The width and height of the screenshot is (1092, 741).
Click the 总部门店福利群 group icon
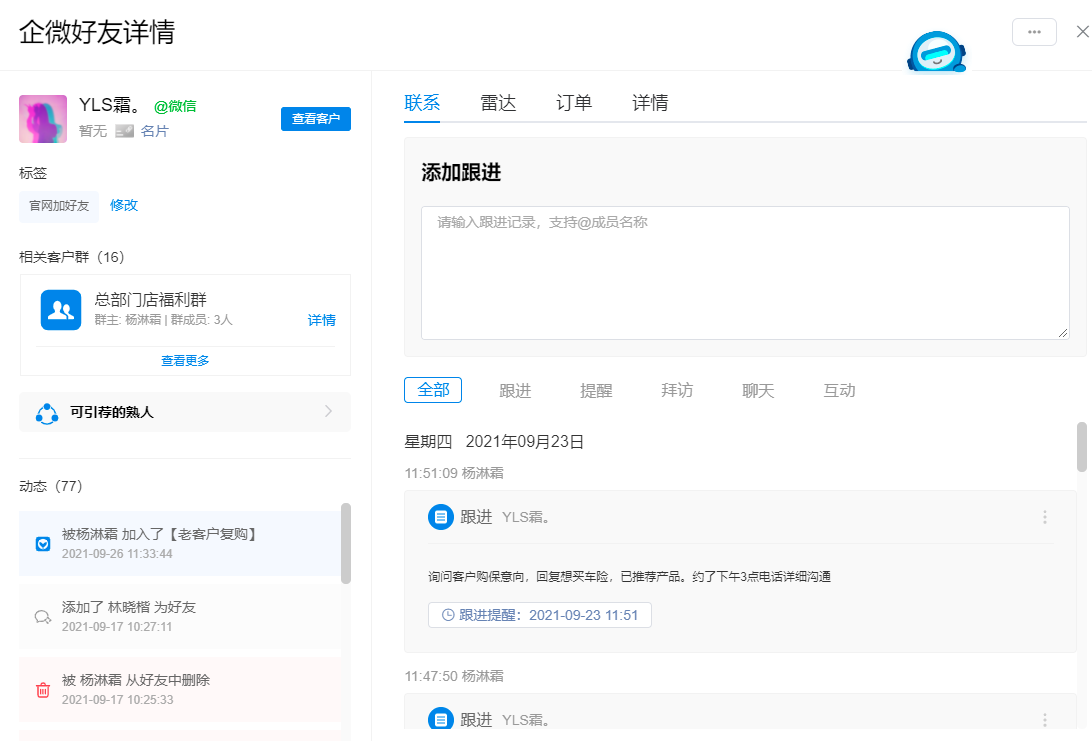point(61,310)
